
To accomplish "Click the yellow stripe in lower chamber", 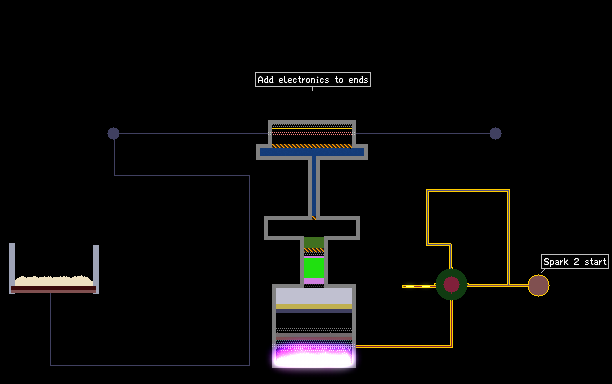I will [x=314, y=306].
